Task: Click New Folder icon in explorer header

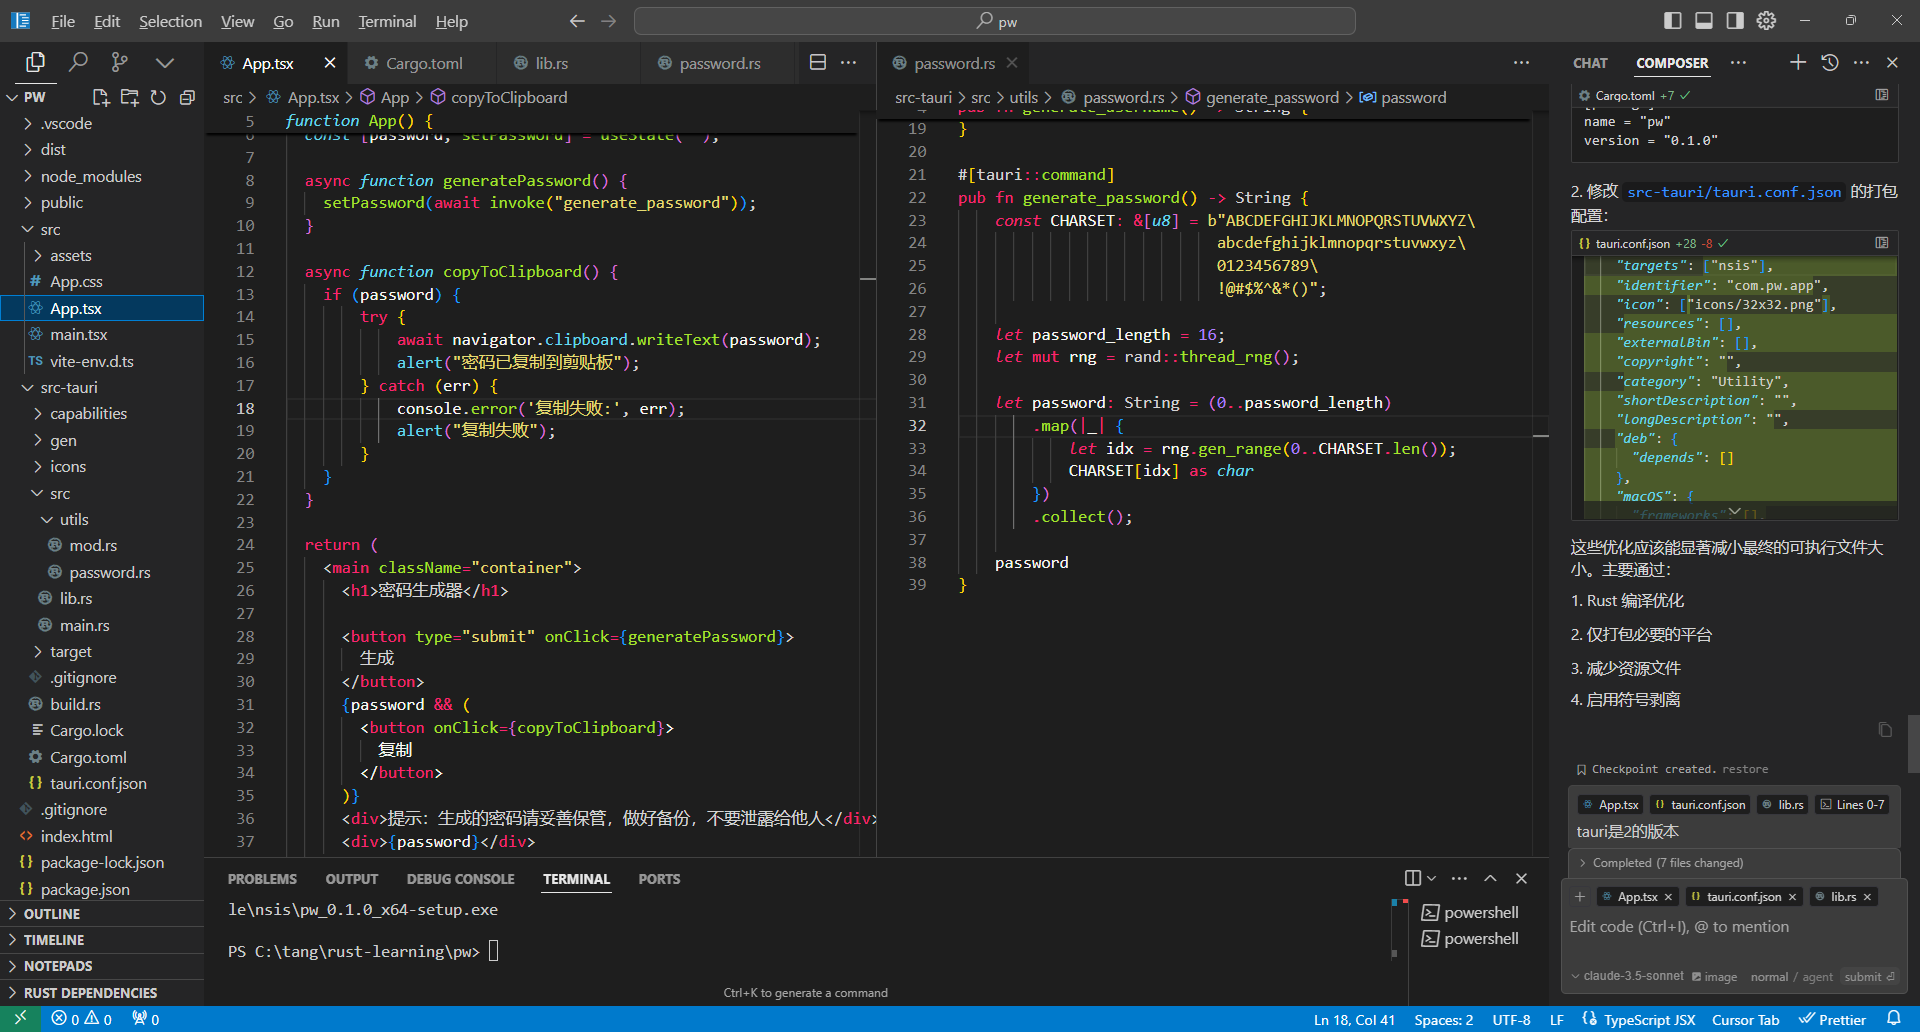Action: click(x=129, y=97)
